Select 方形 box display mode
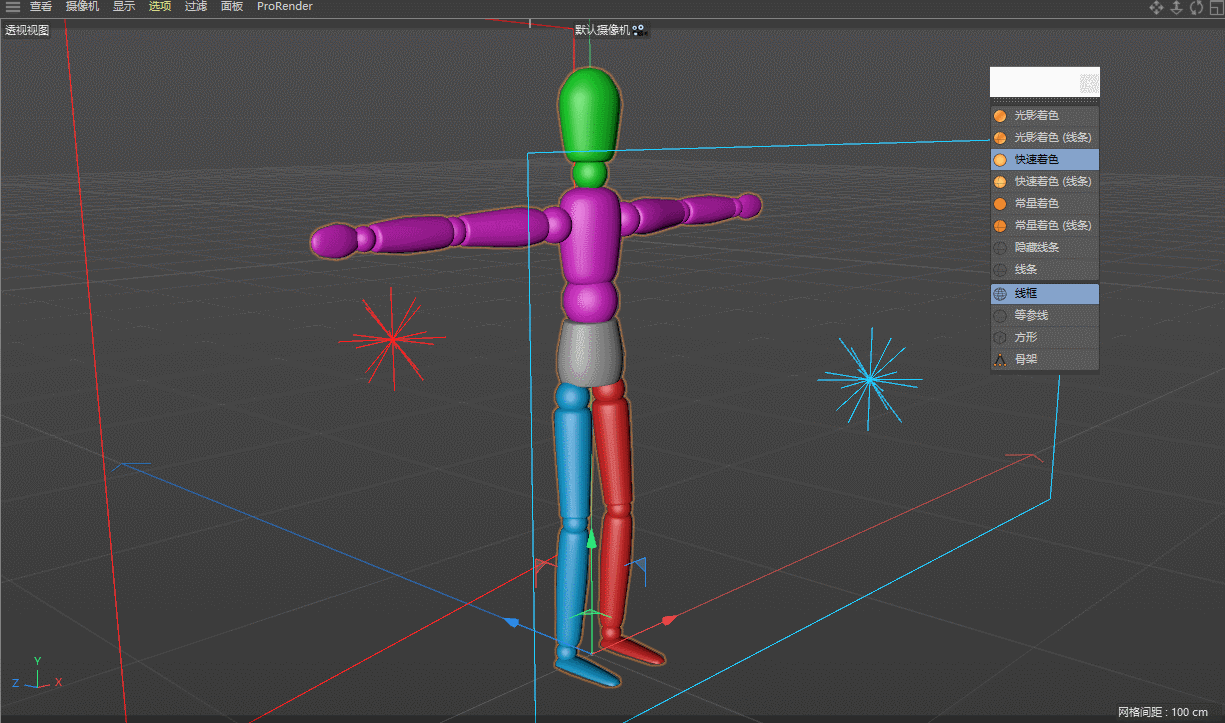1225x723 pixels. (x=1045, y=338)
